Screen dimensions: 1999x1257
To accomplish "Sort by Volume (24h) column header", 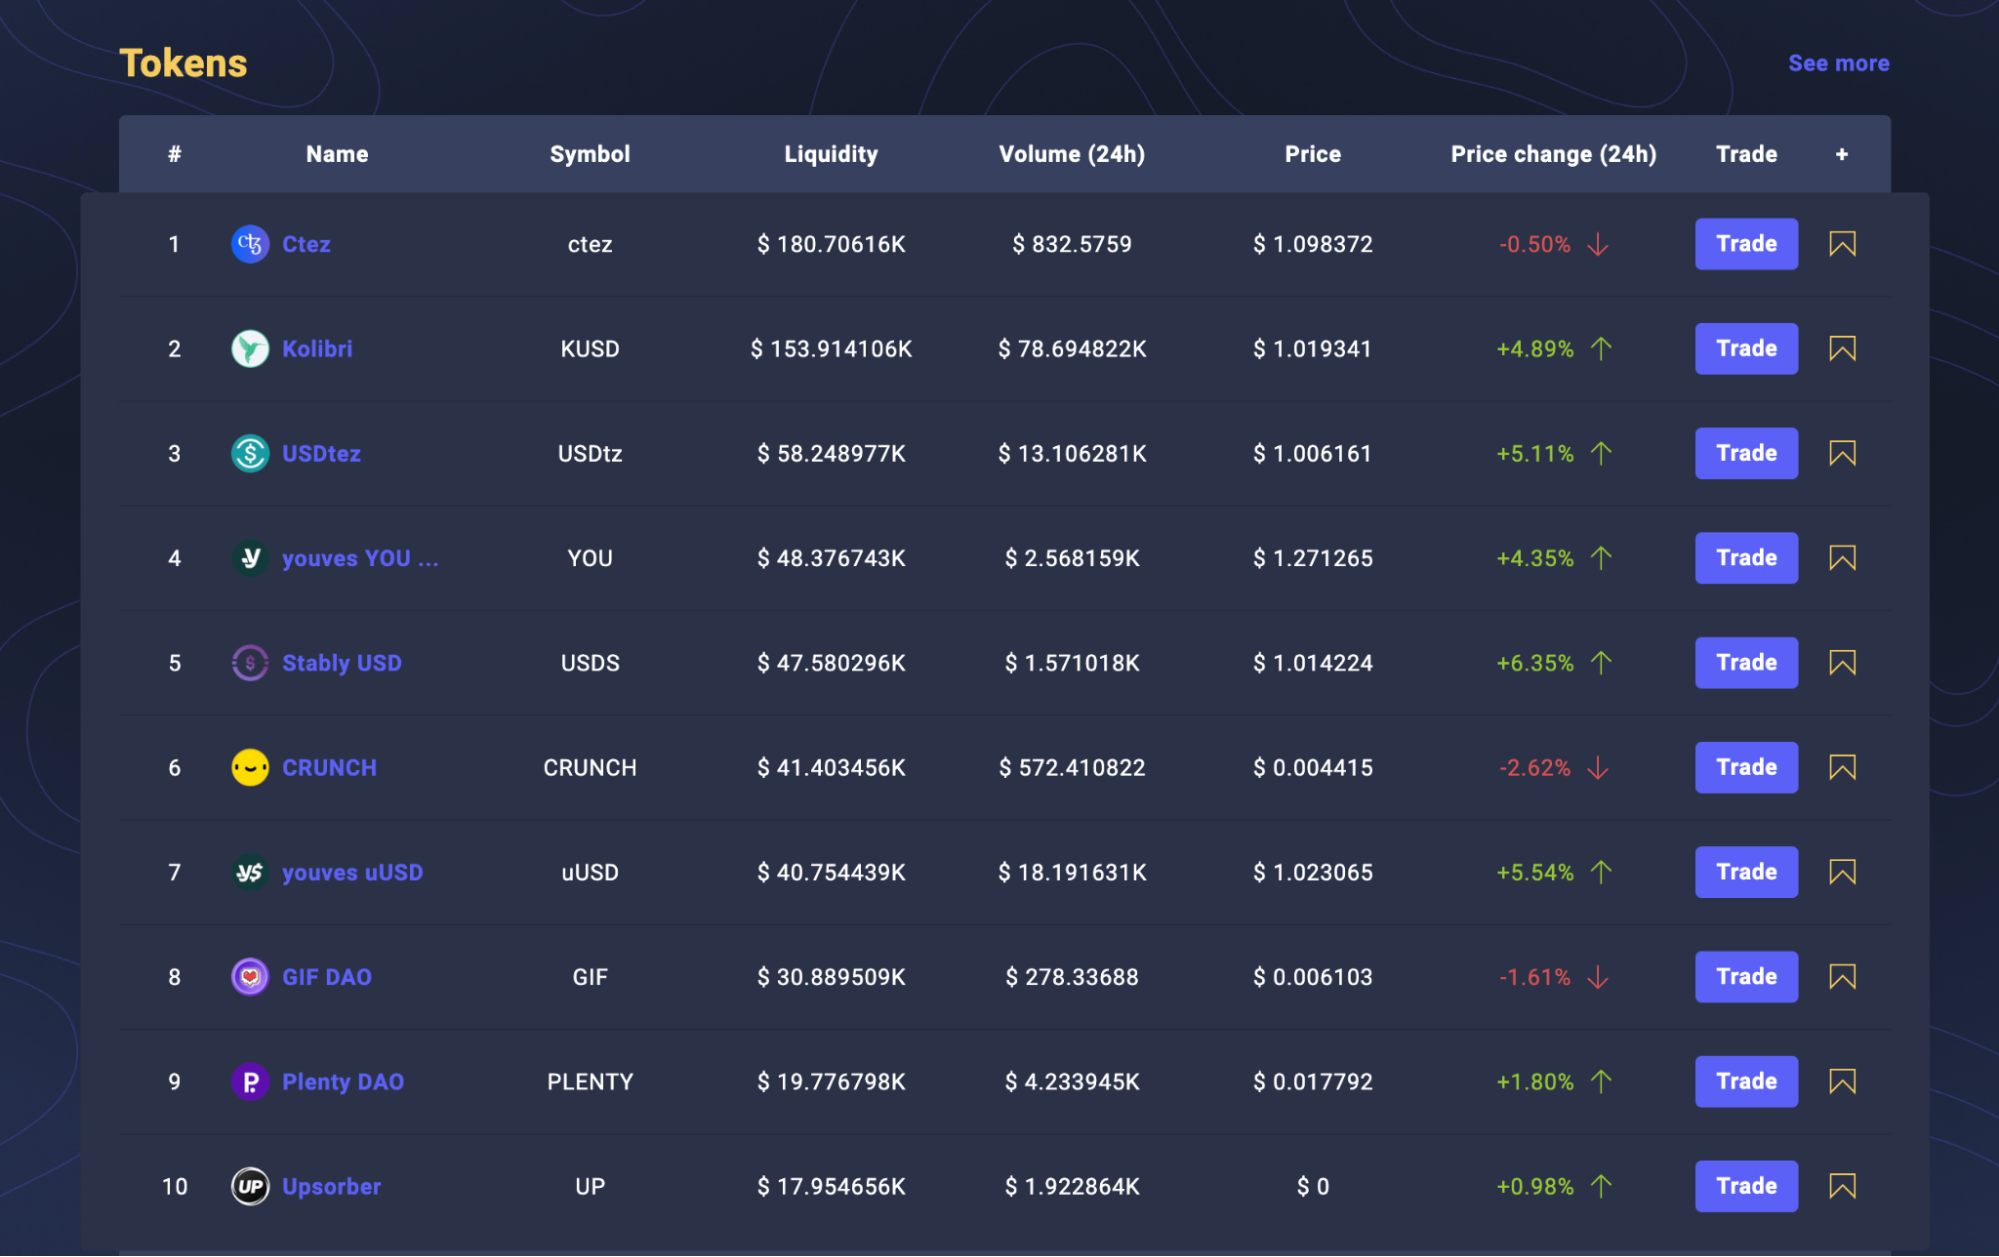I will pyautogui.click(x=1071, y=154).
